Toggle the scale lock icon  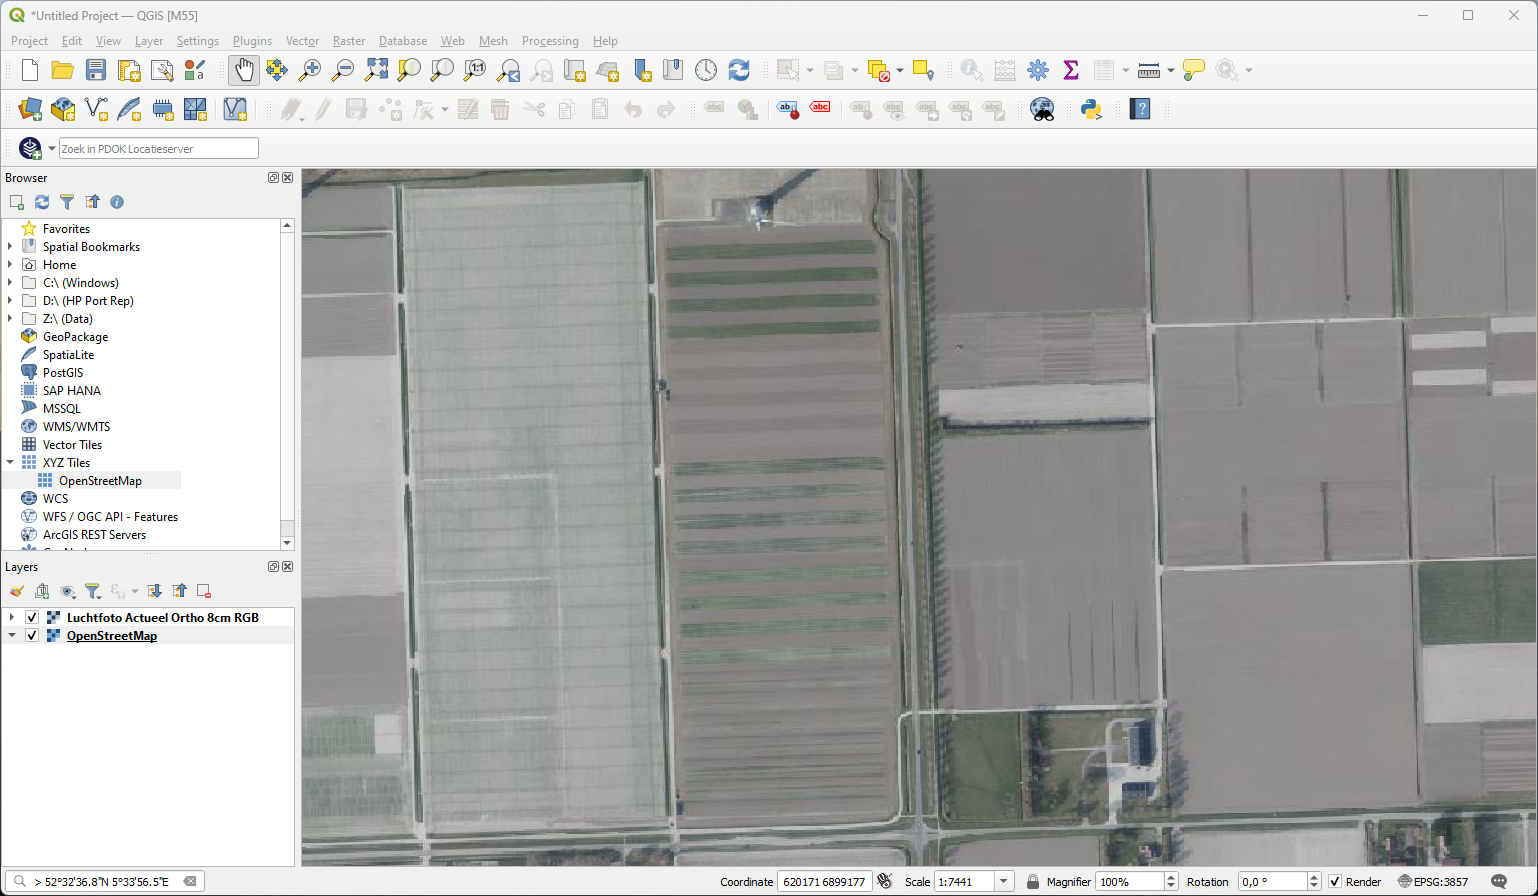[1033, 881]
